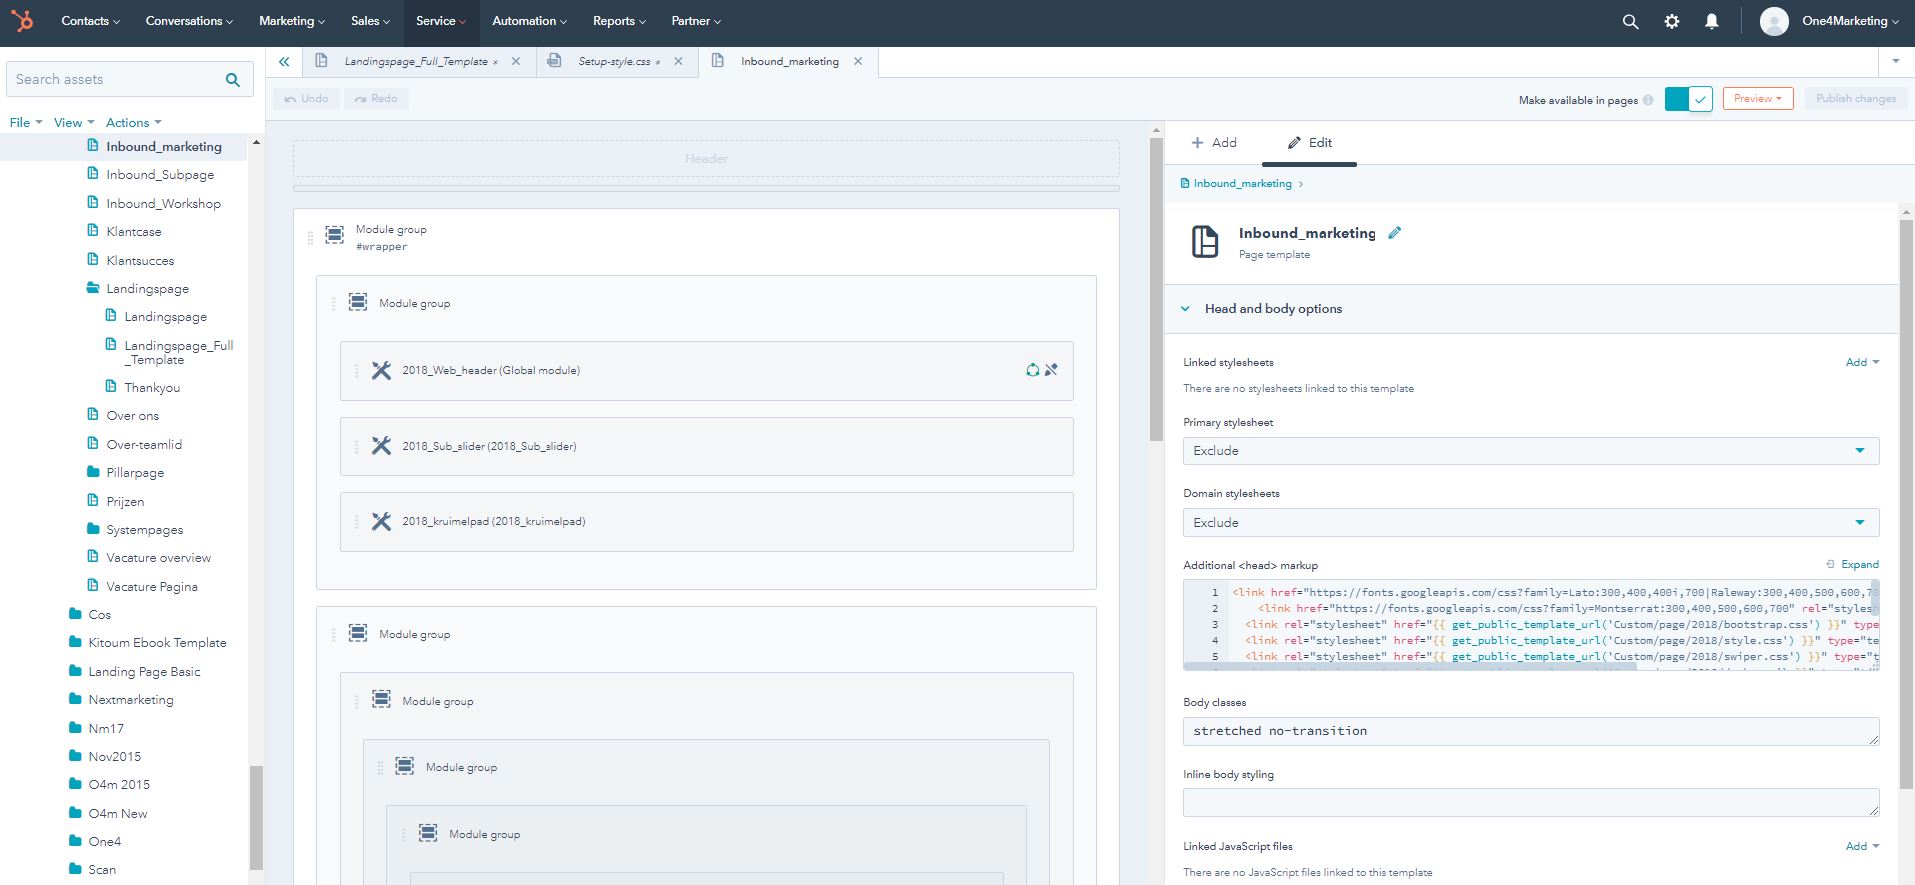Image resolution: width=1915 pixels, height=885 pixels.
Task: Select the Header placeholder region
Action: click(x=706, y=159)
